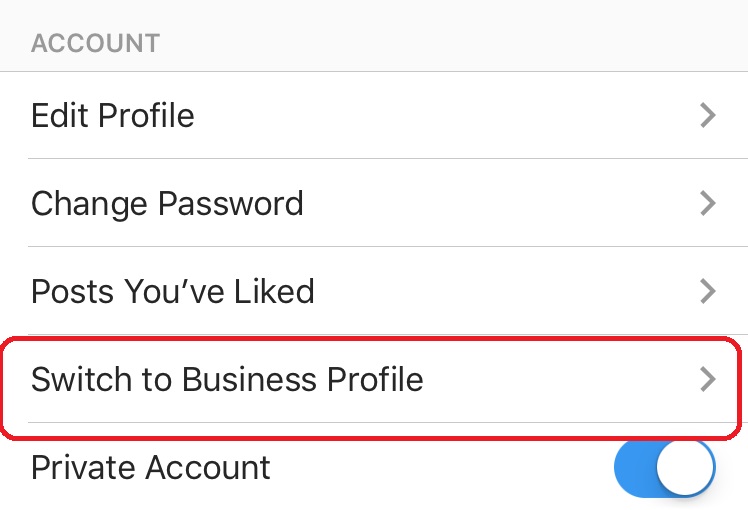Click the "Edit Profile" text label
This screenshot has height=510, width=748.
(113, 116)
